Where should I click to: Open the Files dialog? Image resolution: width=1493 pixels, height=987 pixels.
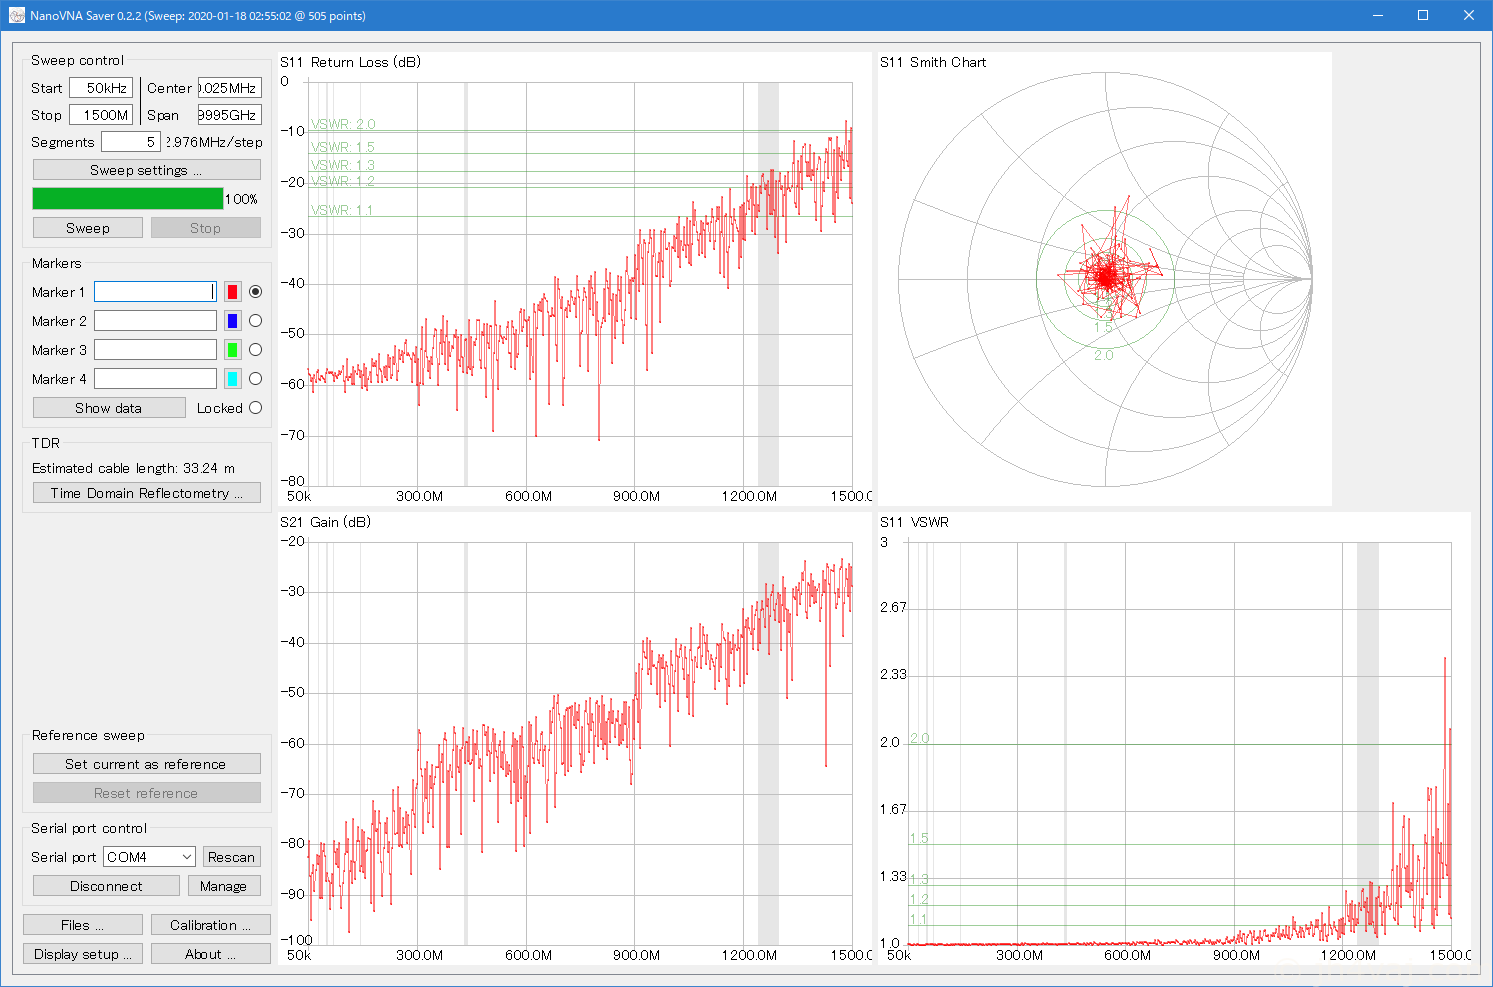click(x=83, y=925)
